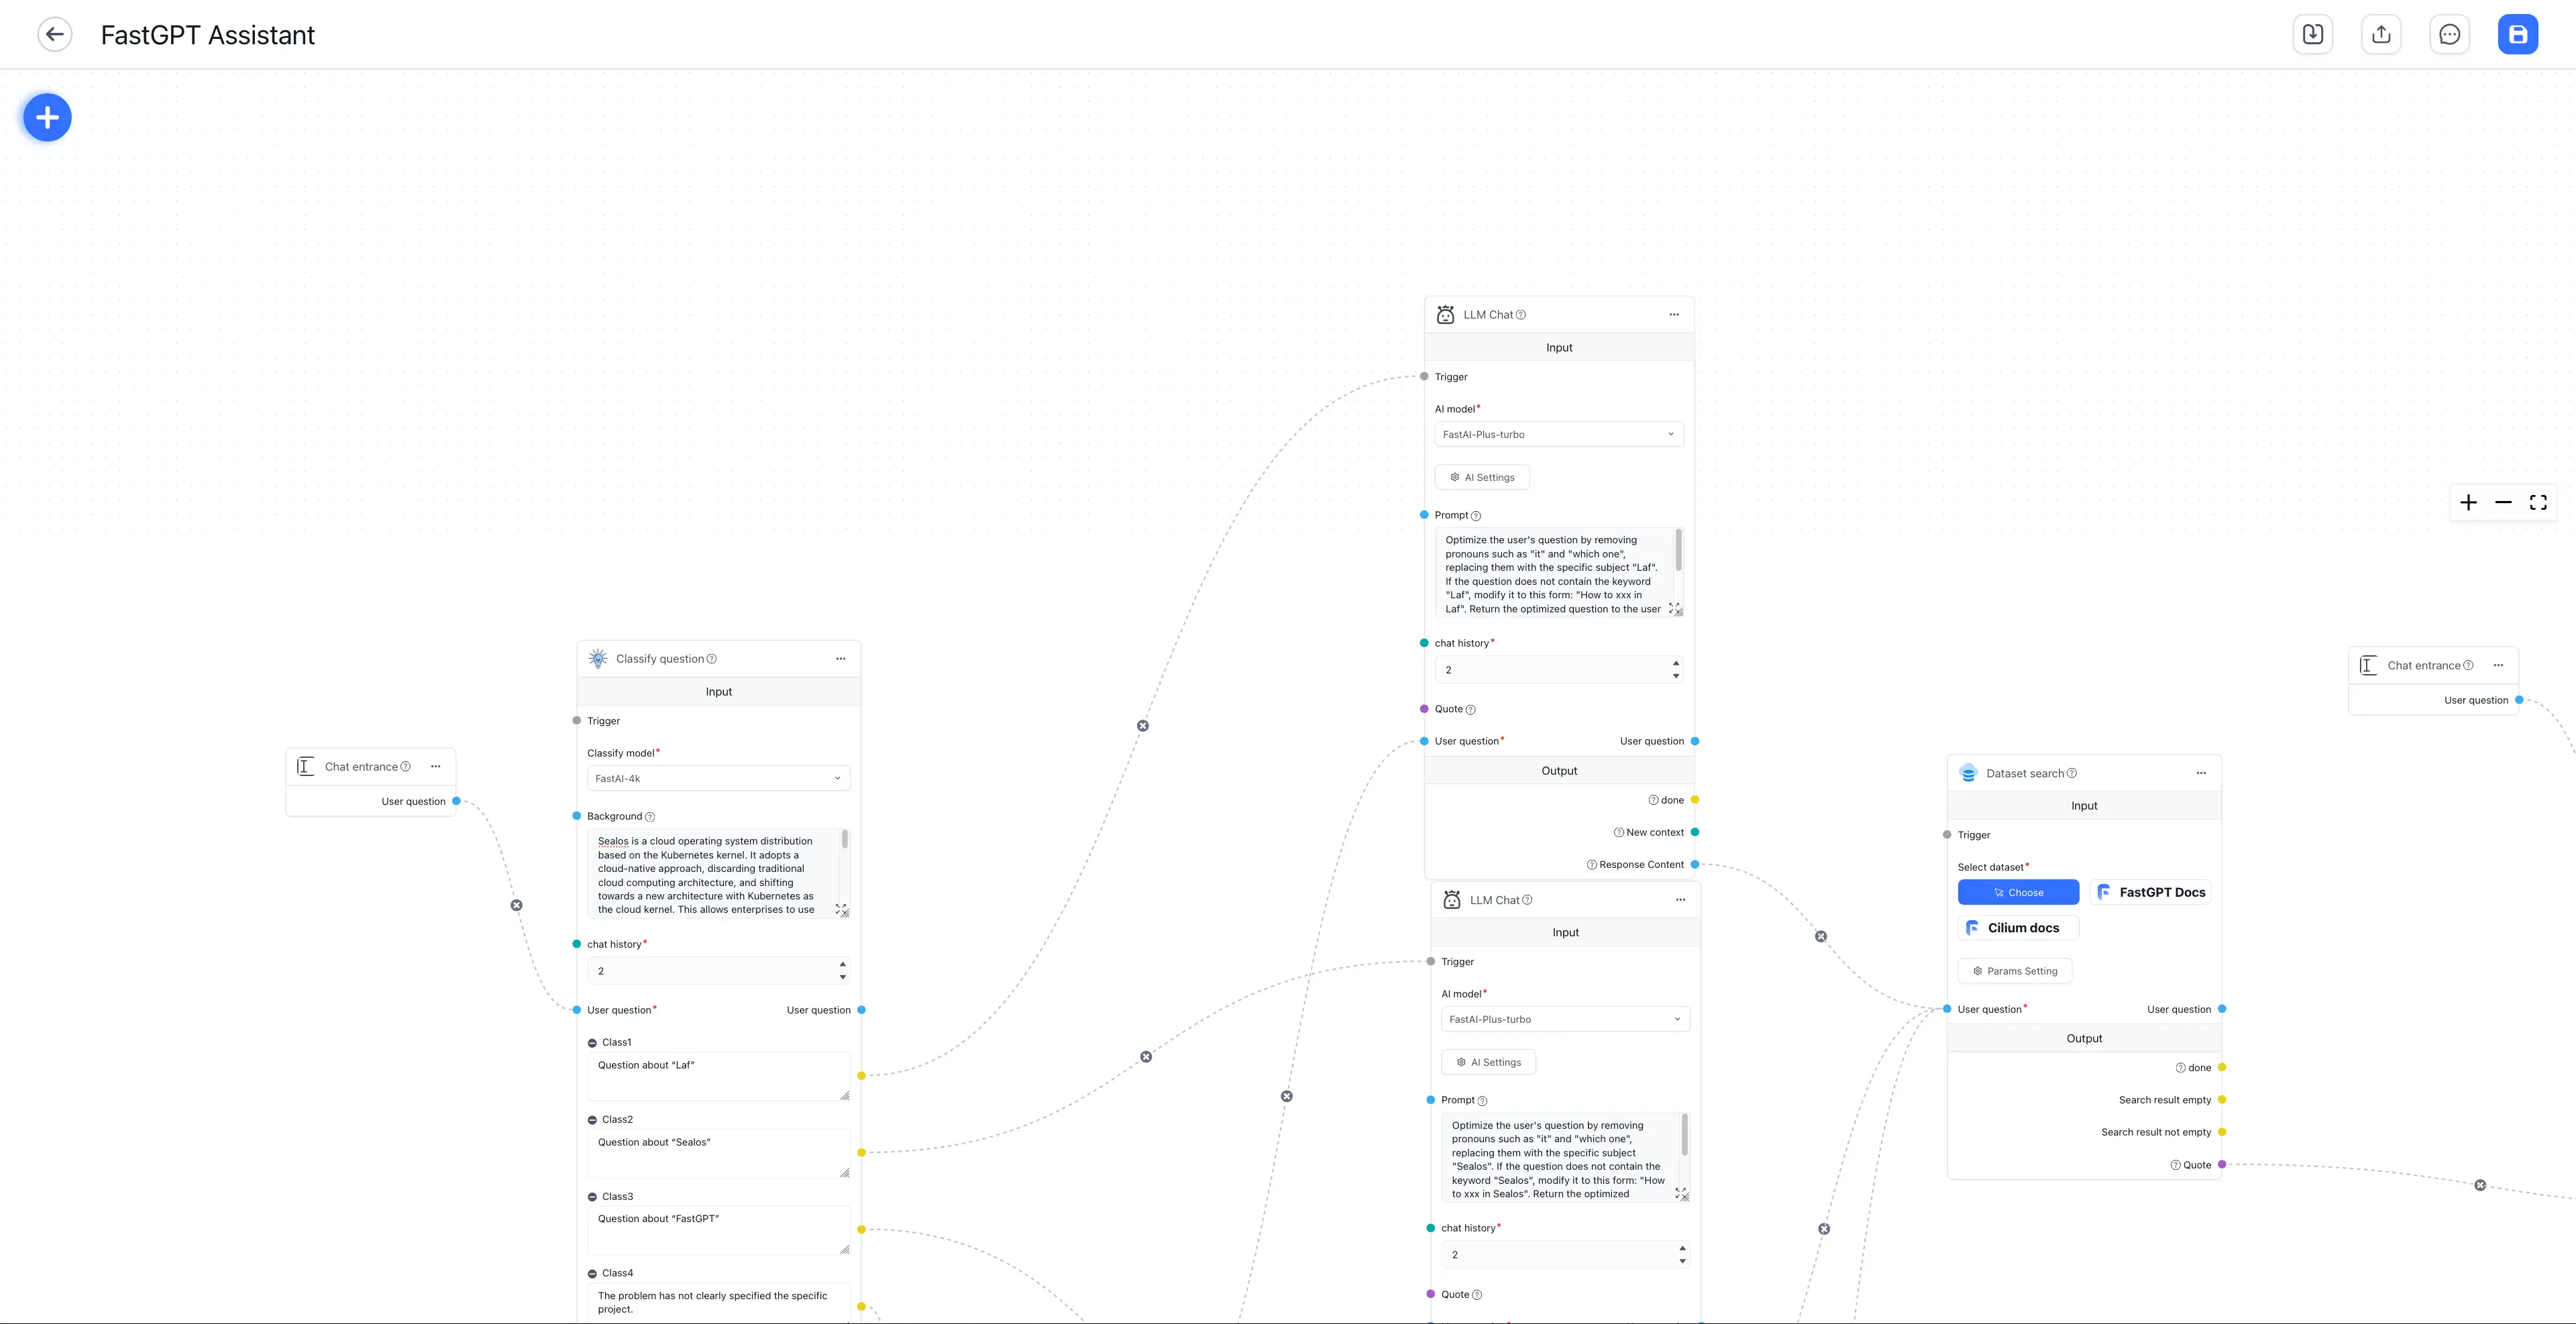The height and width of the screenshot is (1324, 2576).
Task: Open the Dataset search node three-dot menu
Action: [2200, 773]
